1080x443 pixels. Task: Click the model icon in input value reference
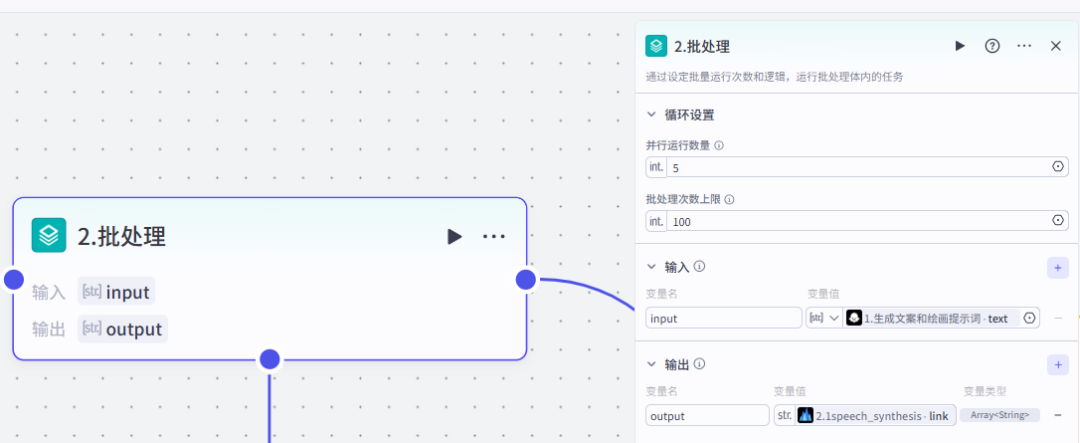click(x=854, y=318)
